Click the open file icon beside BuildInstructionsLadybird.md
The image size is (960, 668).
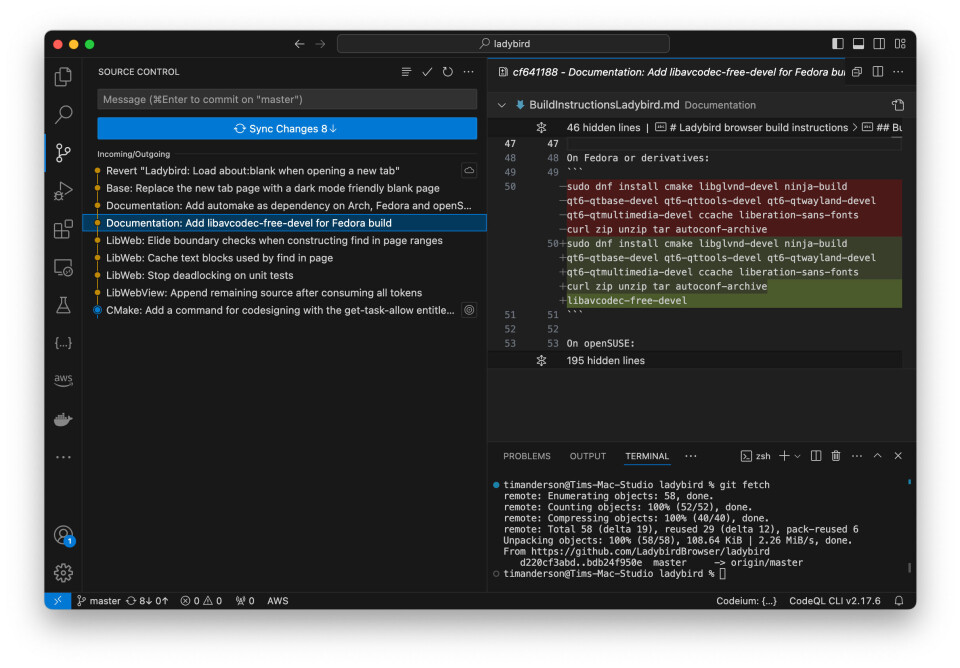[x=898, y=105]
